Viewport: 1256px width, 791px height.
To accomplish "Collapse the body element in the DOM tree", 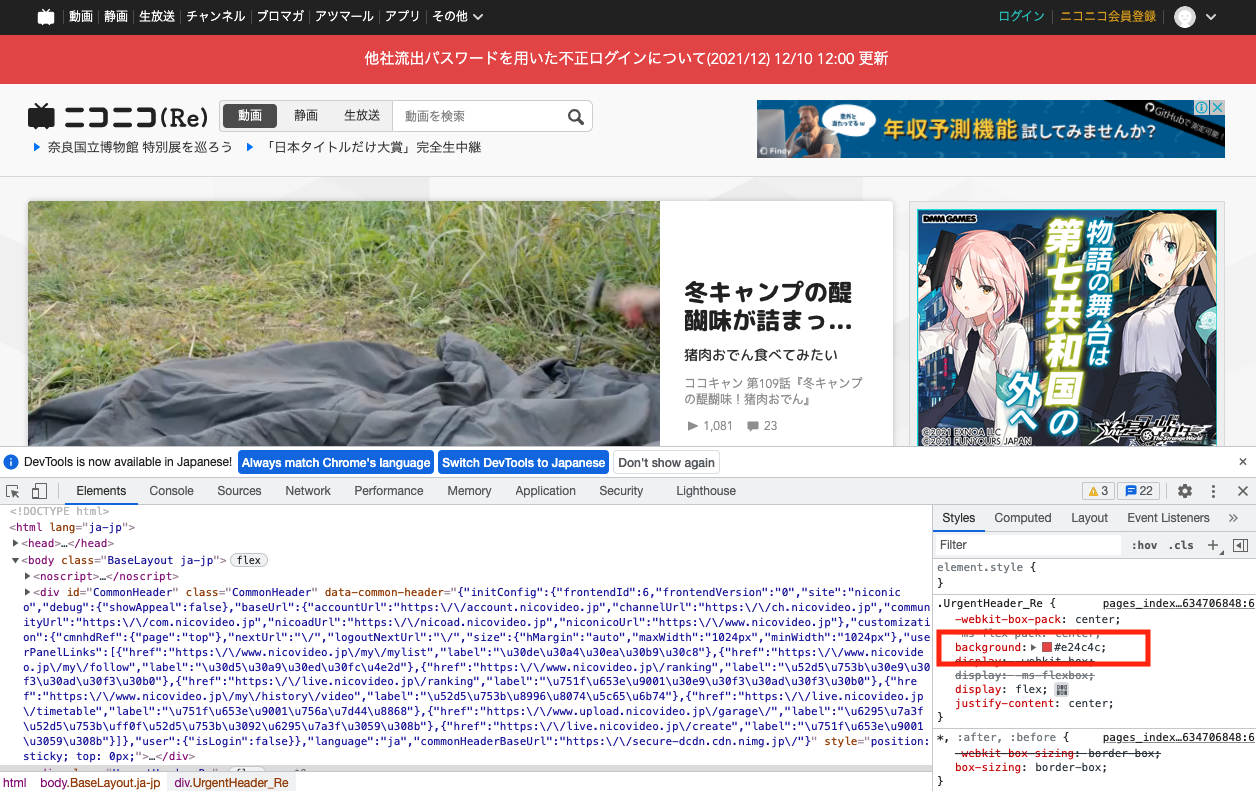I will (x=16, y=559).
